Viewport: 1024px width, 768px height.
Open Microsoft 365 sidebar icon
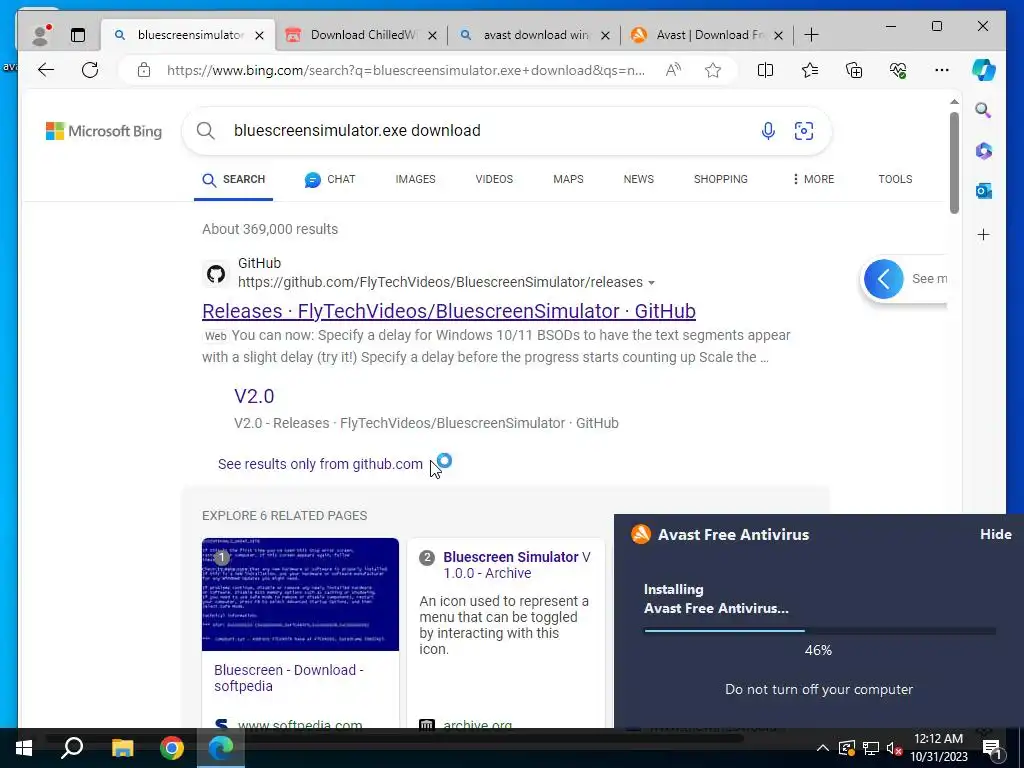(x=984, y=151)
